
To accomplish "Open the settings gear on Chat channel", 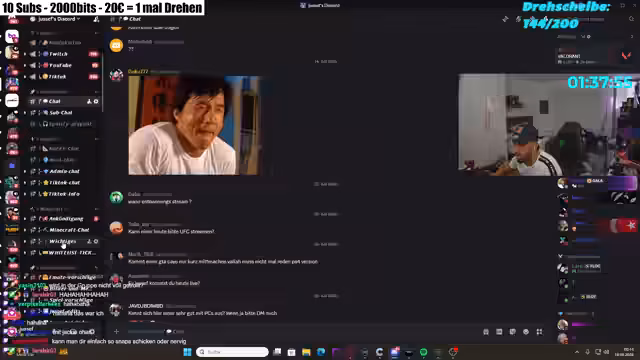I will pos(96,101).
